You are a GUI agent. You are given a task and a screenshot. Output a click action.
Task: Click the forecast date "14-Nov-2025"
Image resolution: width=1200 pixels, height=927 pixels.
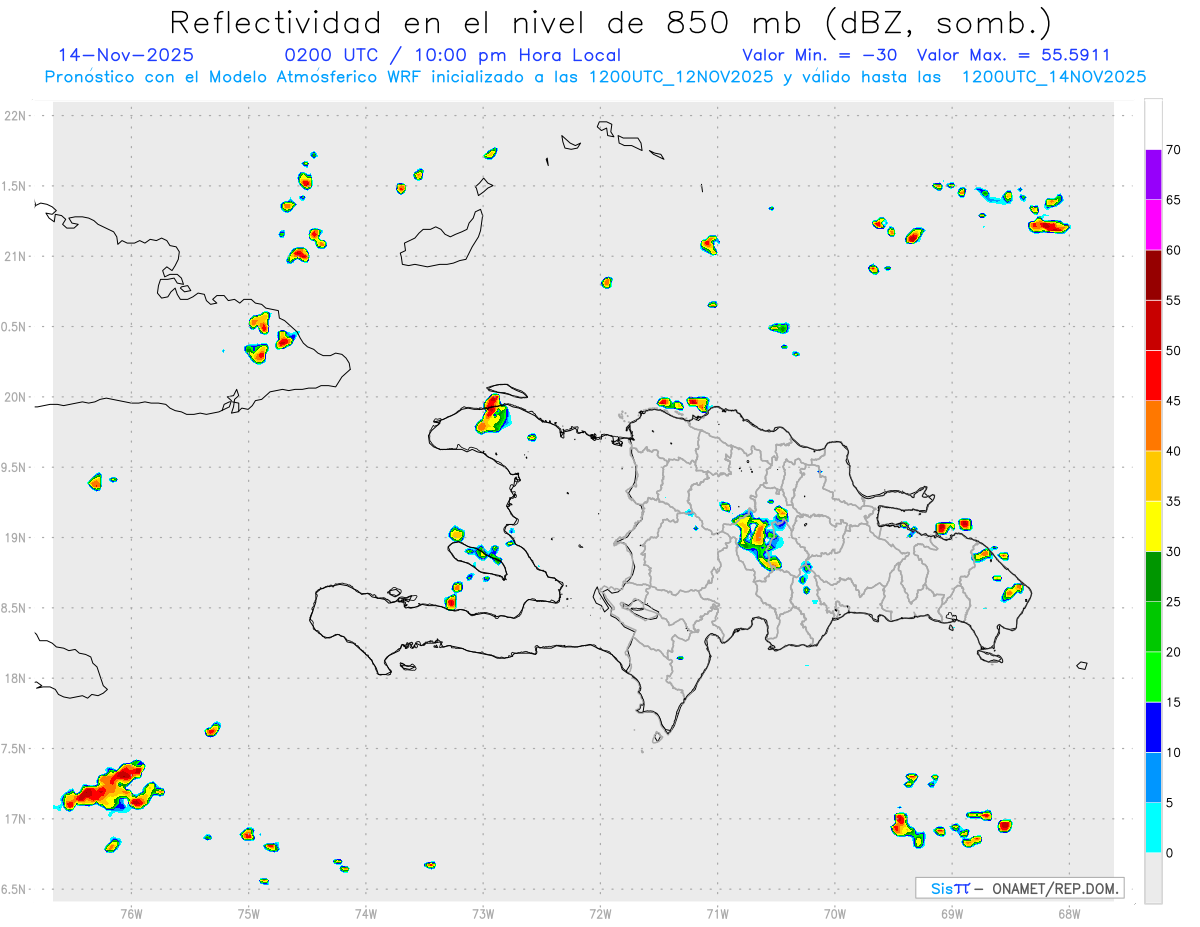pos(126,55)
